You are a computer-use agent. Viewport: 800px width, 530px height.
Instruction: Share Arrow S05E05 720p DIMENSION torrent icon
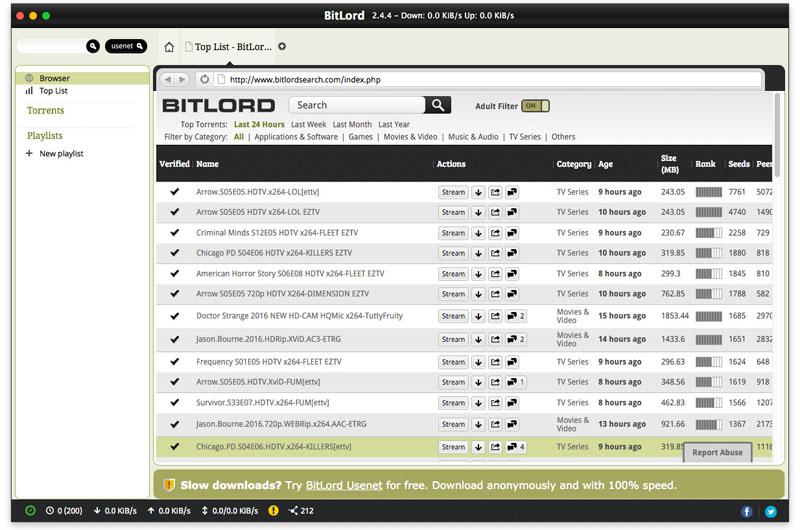pyautogui.click(x=495, y=294)
